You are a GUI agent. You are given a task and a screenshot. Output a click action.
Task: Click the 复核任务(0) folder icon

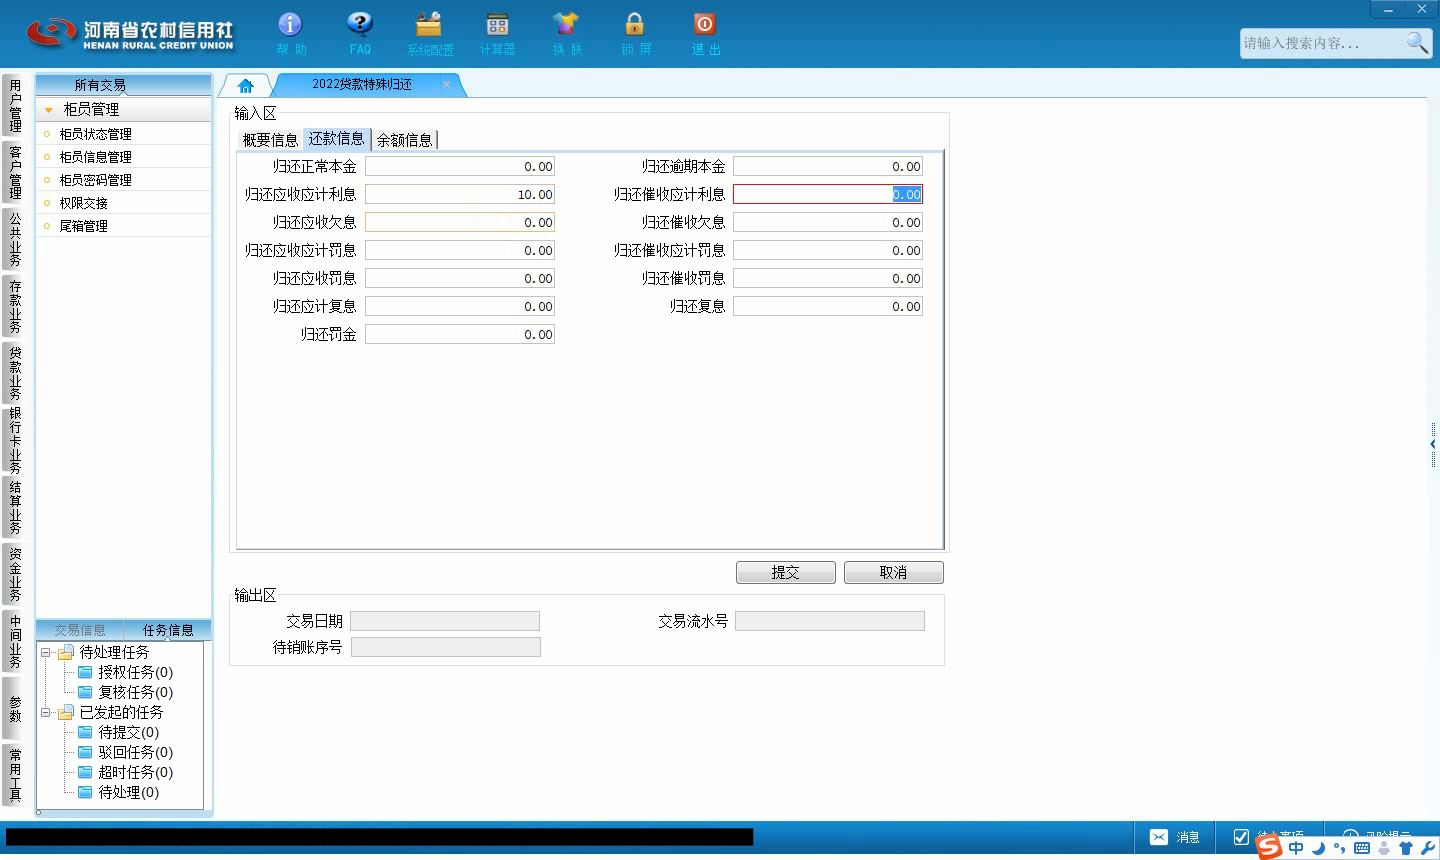(x=85, y=692)
